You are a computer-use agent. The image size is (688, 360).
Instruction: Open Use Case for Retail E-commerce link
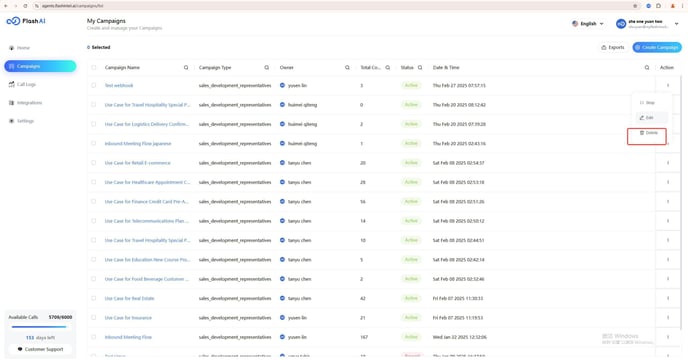click(x=137, y=163)
